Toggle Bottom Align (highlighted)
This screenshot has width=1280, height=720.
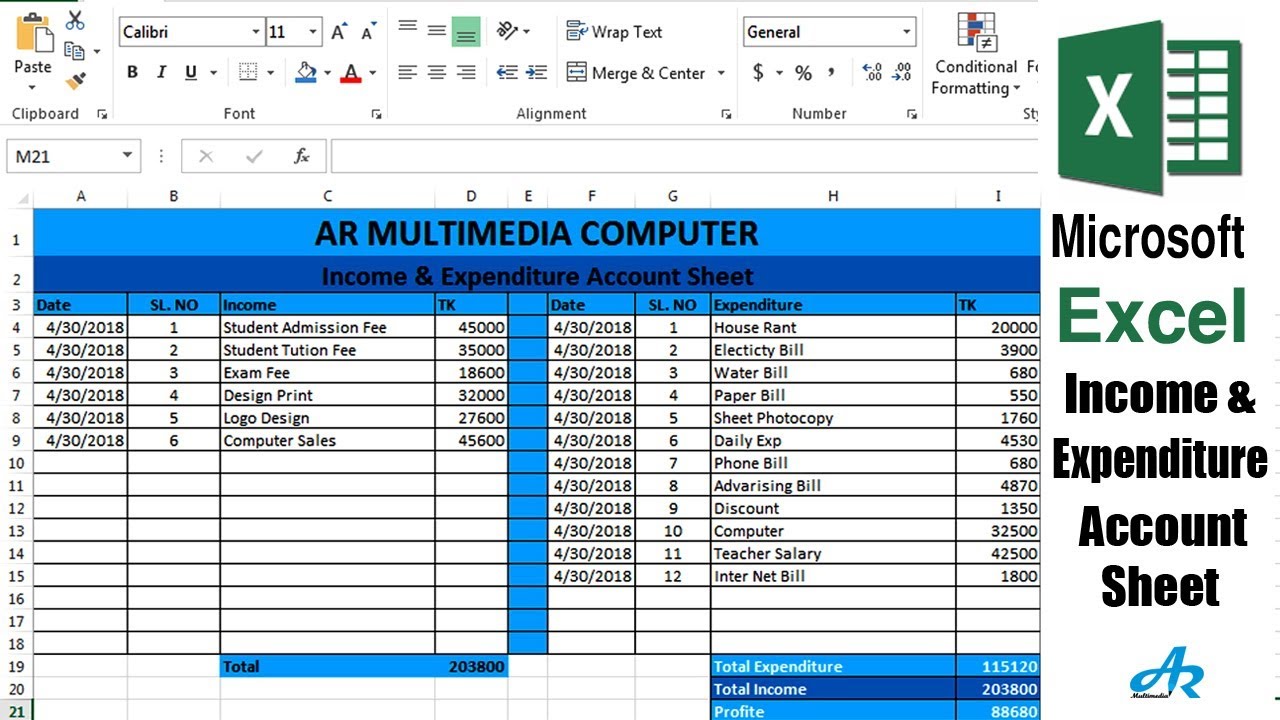[466, 31]
